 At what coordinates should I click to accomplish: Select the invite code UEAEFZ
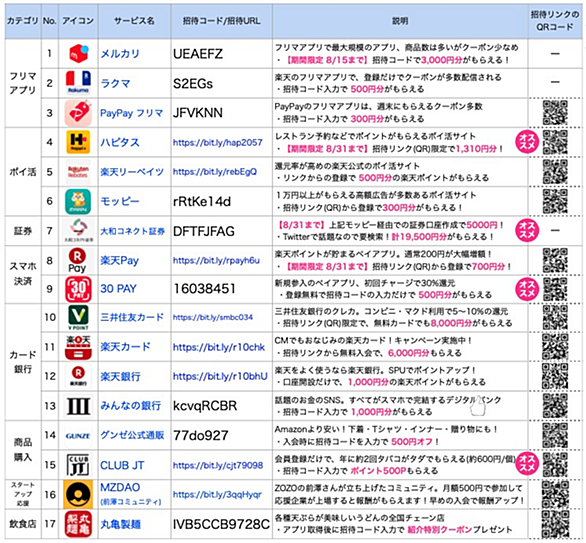pos(198,54)
